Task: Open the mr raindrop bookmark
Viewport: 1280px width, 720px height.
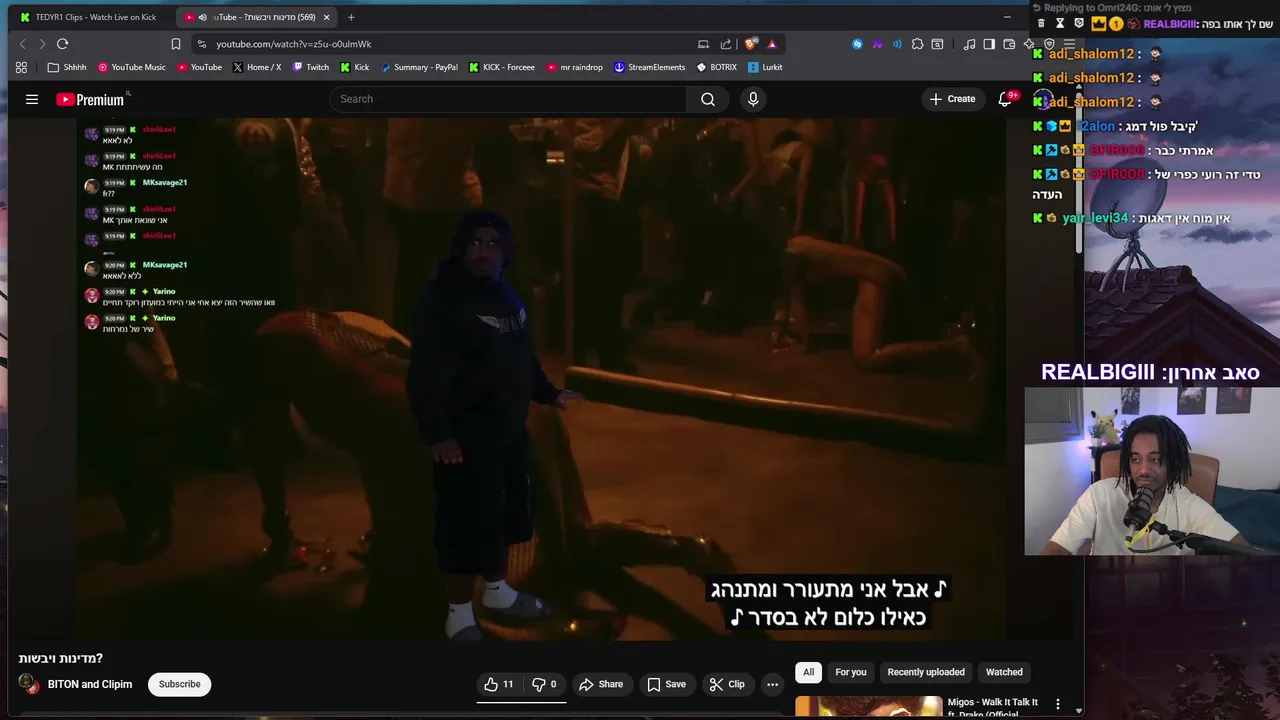Action: 574,67
